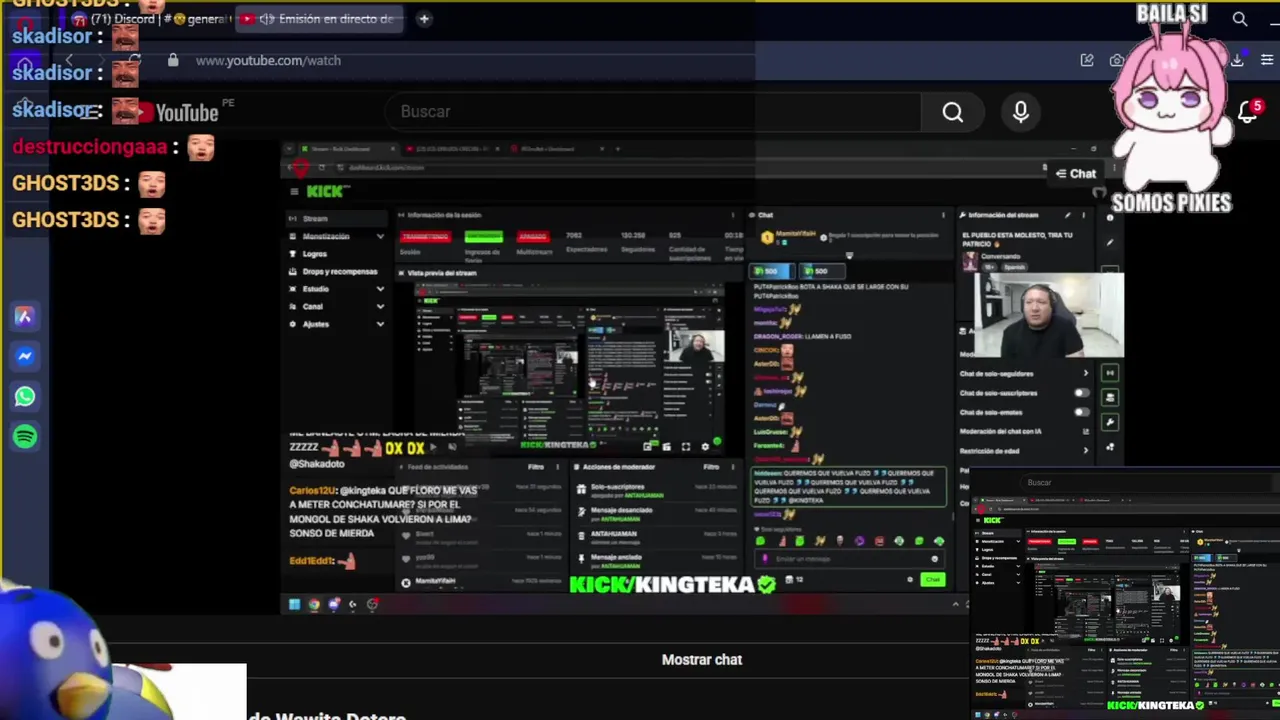Click the share icon in the address bar
The image size is (1280, 720).
[1087, 60]
